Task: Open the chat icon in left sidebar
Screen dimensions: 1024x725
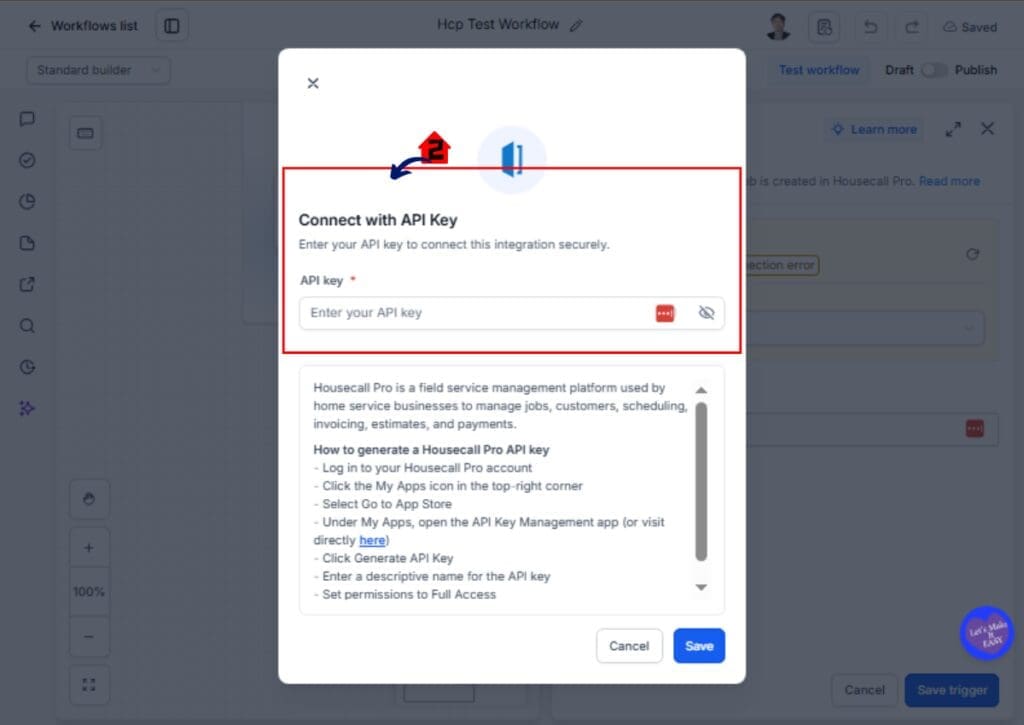Action: tap(27, 119)
